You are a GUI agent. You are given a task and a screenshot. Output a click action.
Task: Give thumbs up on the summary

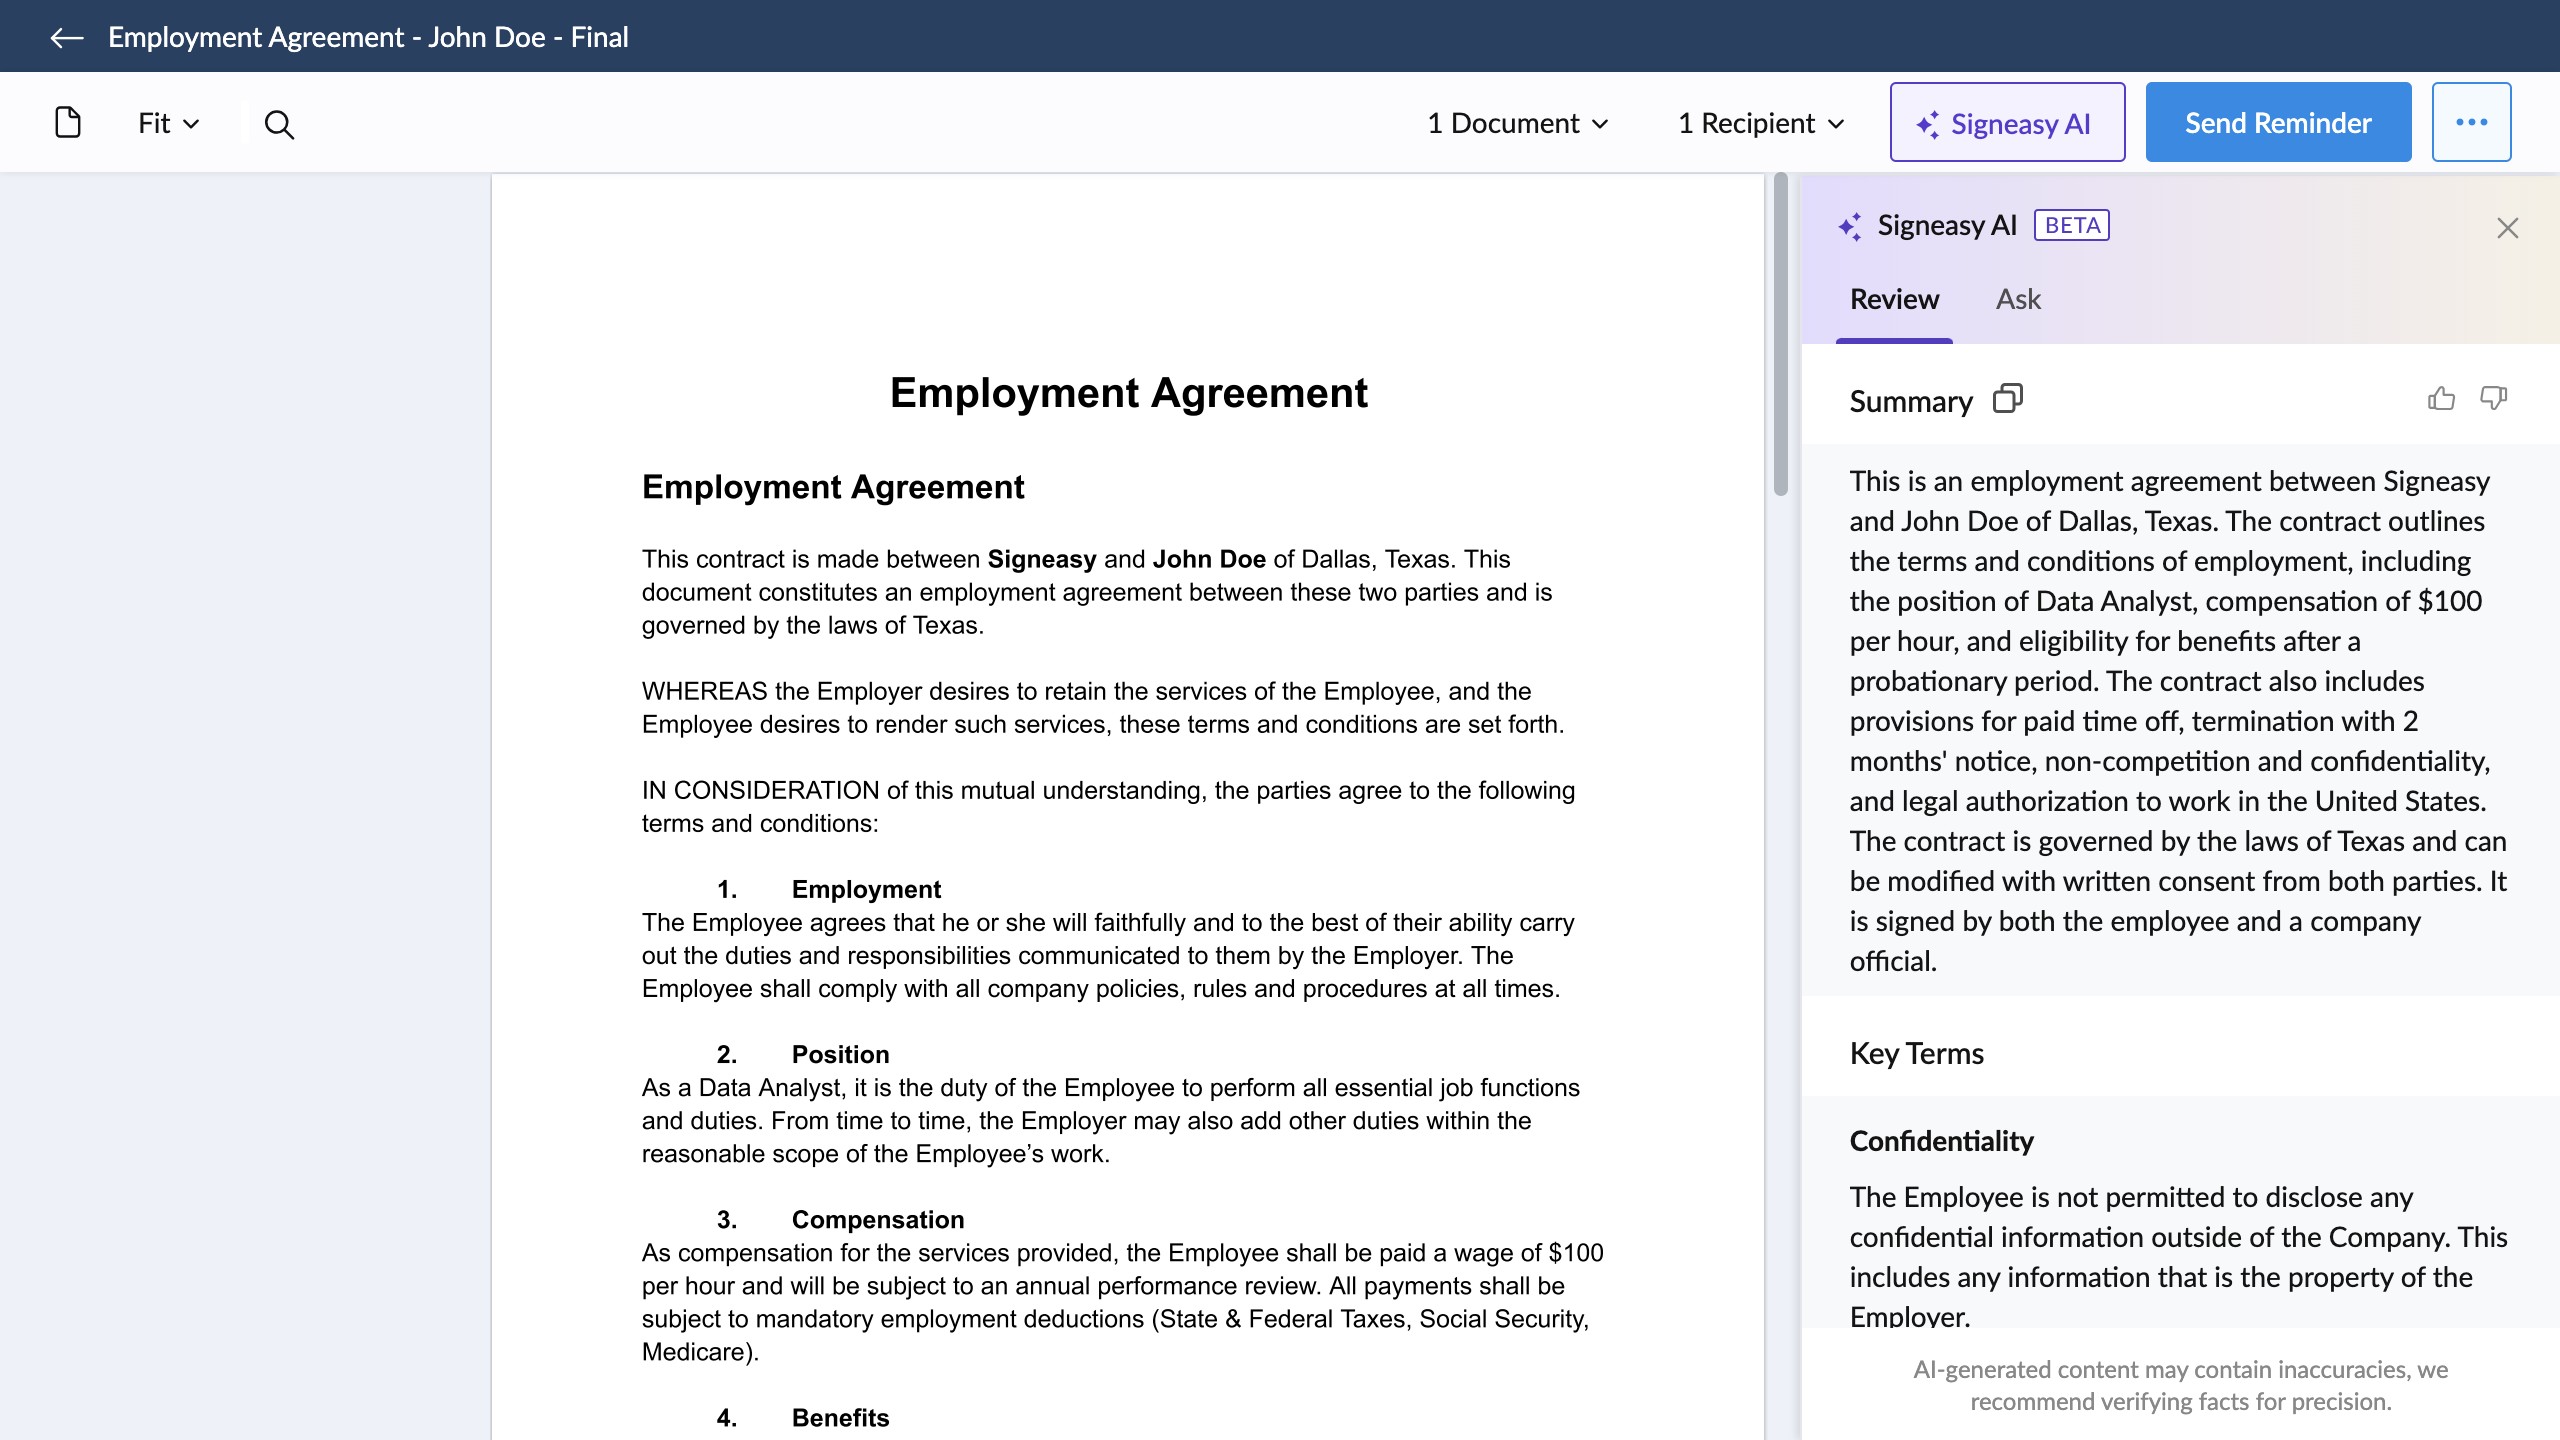2441,399
